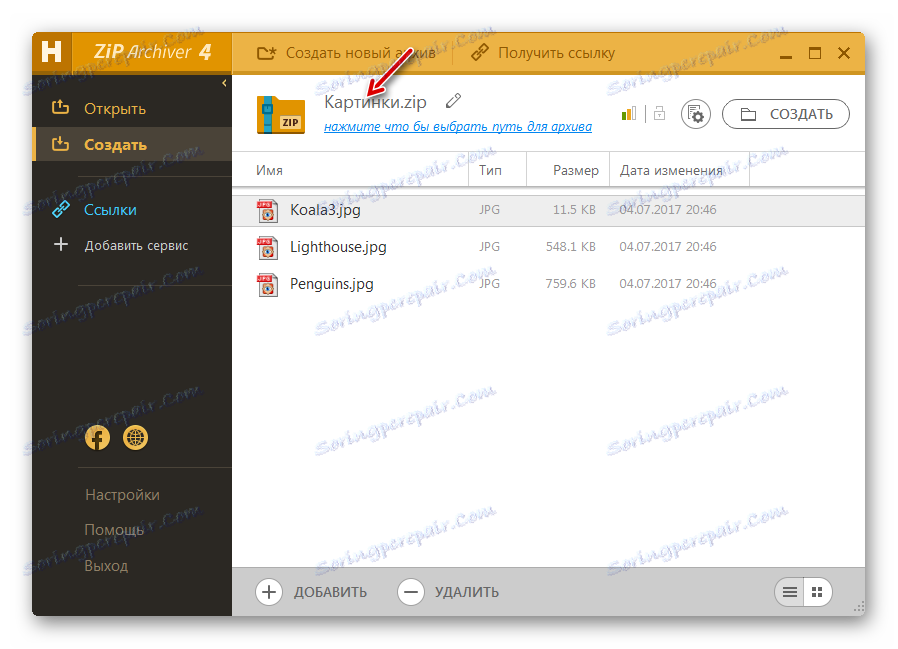
Task: Select the Penguins.jpg file row
Action: point(549,284)
